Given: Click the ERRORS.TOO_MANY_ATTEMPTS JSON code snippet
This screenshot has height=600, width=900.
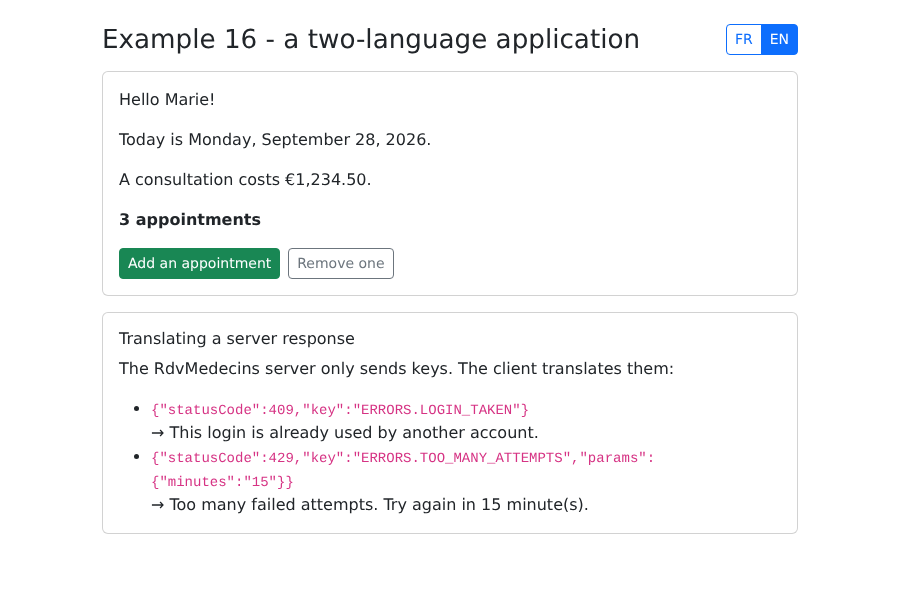Looking at the screenshot, I should point(403,470).
